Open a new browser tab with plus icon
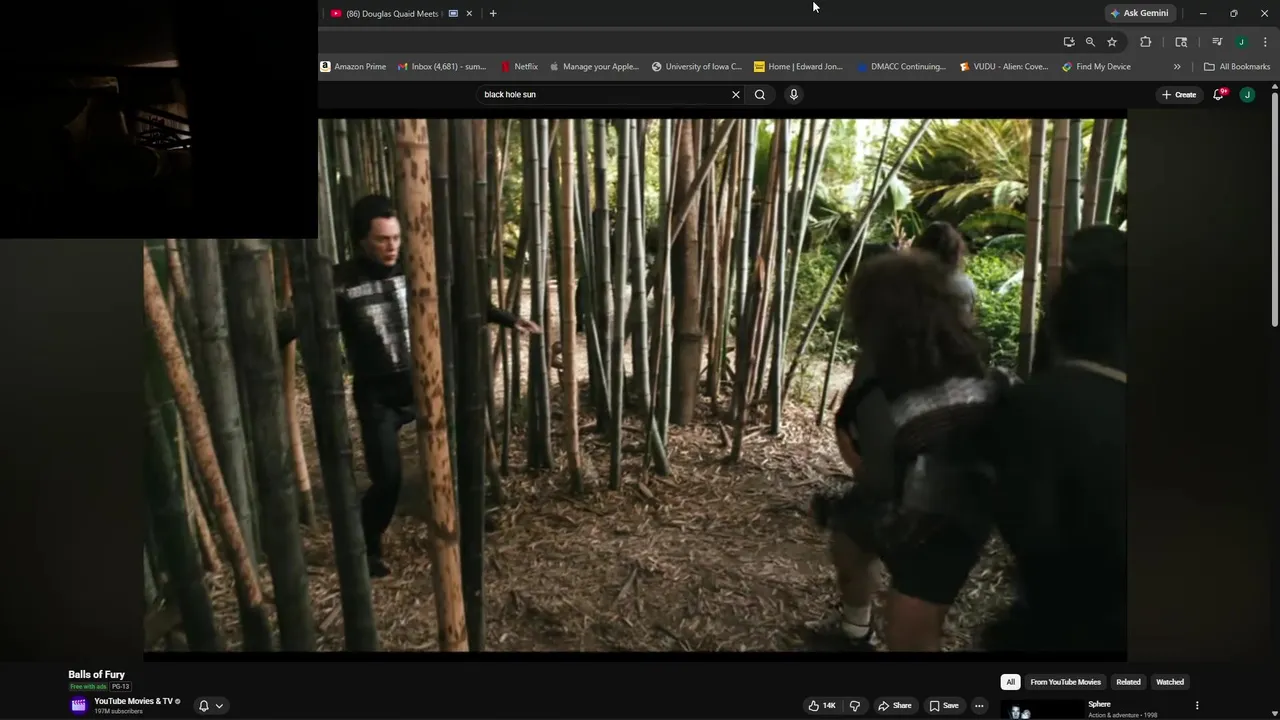 coord(492,13)
